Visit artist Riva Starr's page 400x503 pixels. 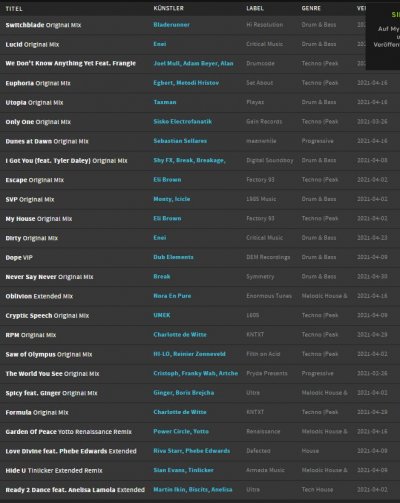click(x=167, y=451)
